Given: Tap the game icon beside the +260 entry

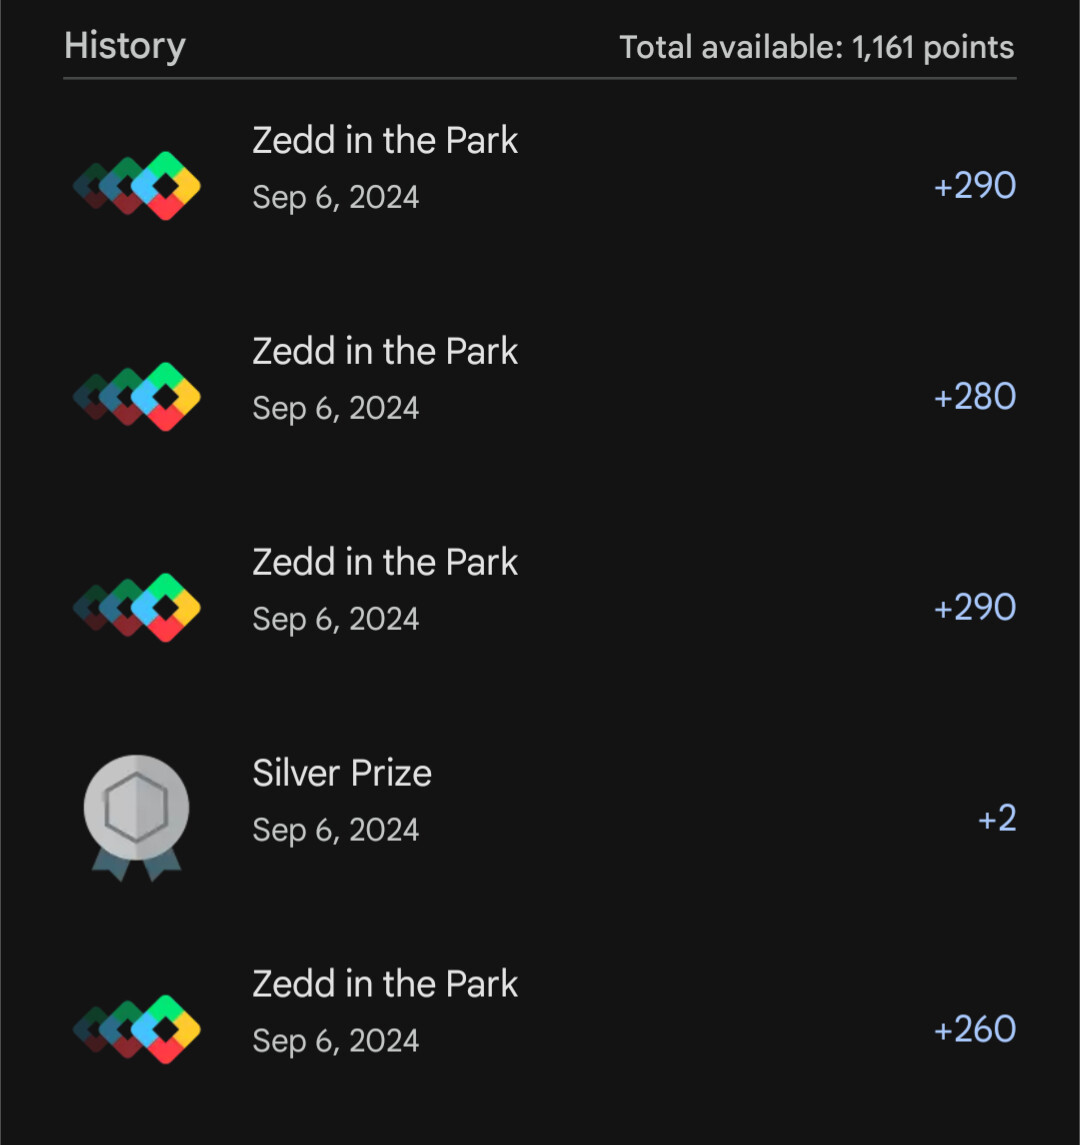Looking at the screenshot, I should pyautogui.click(x=137, y=1029).
